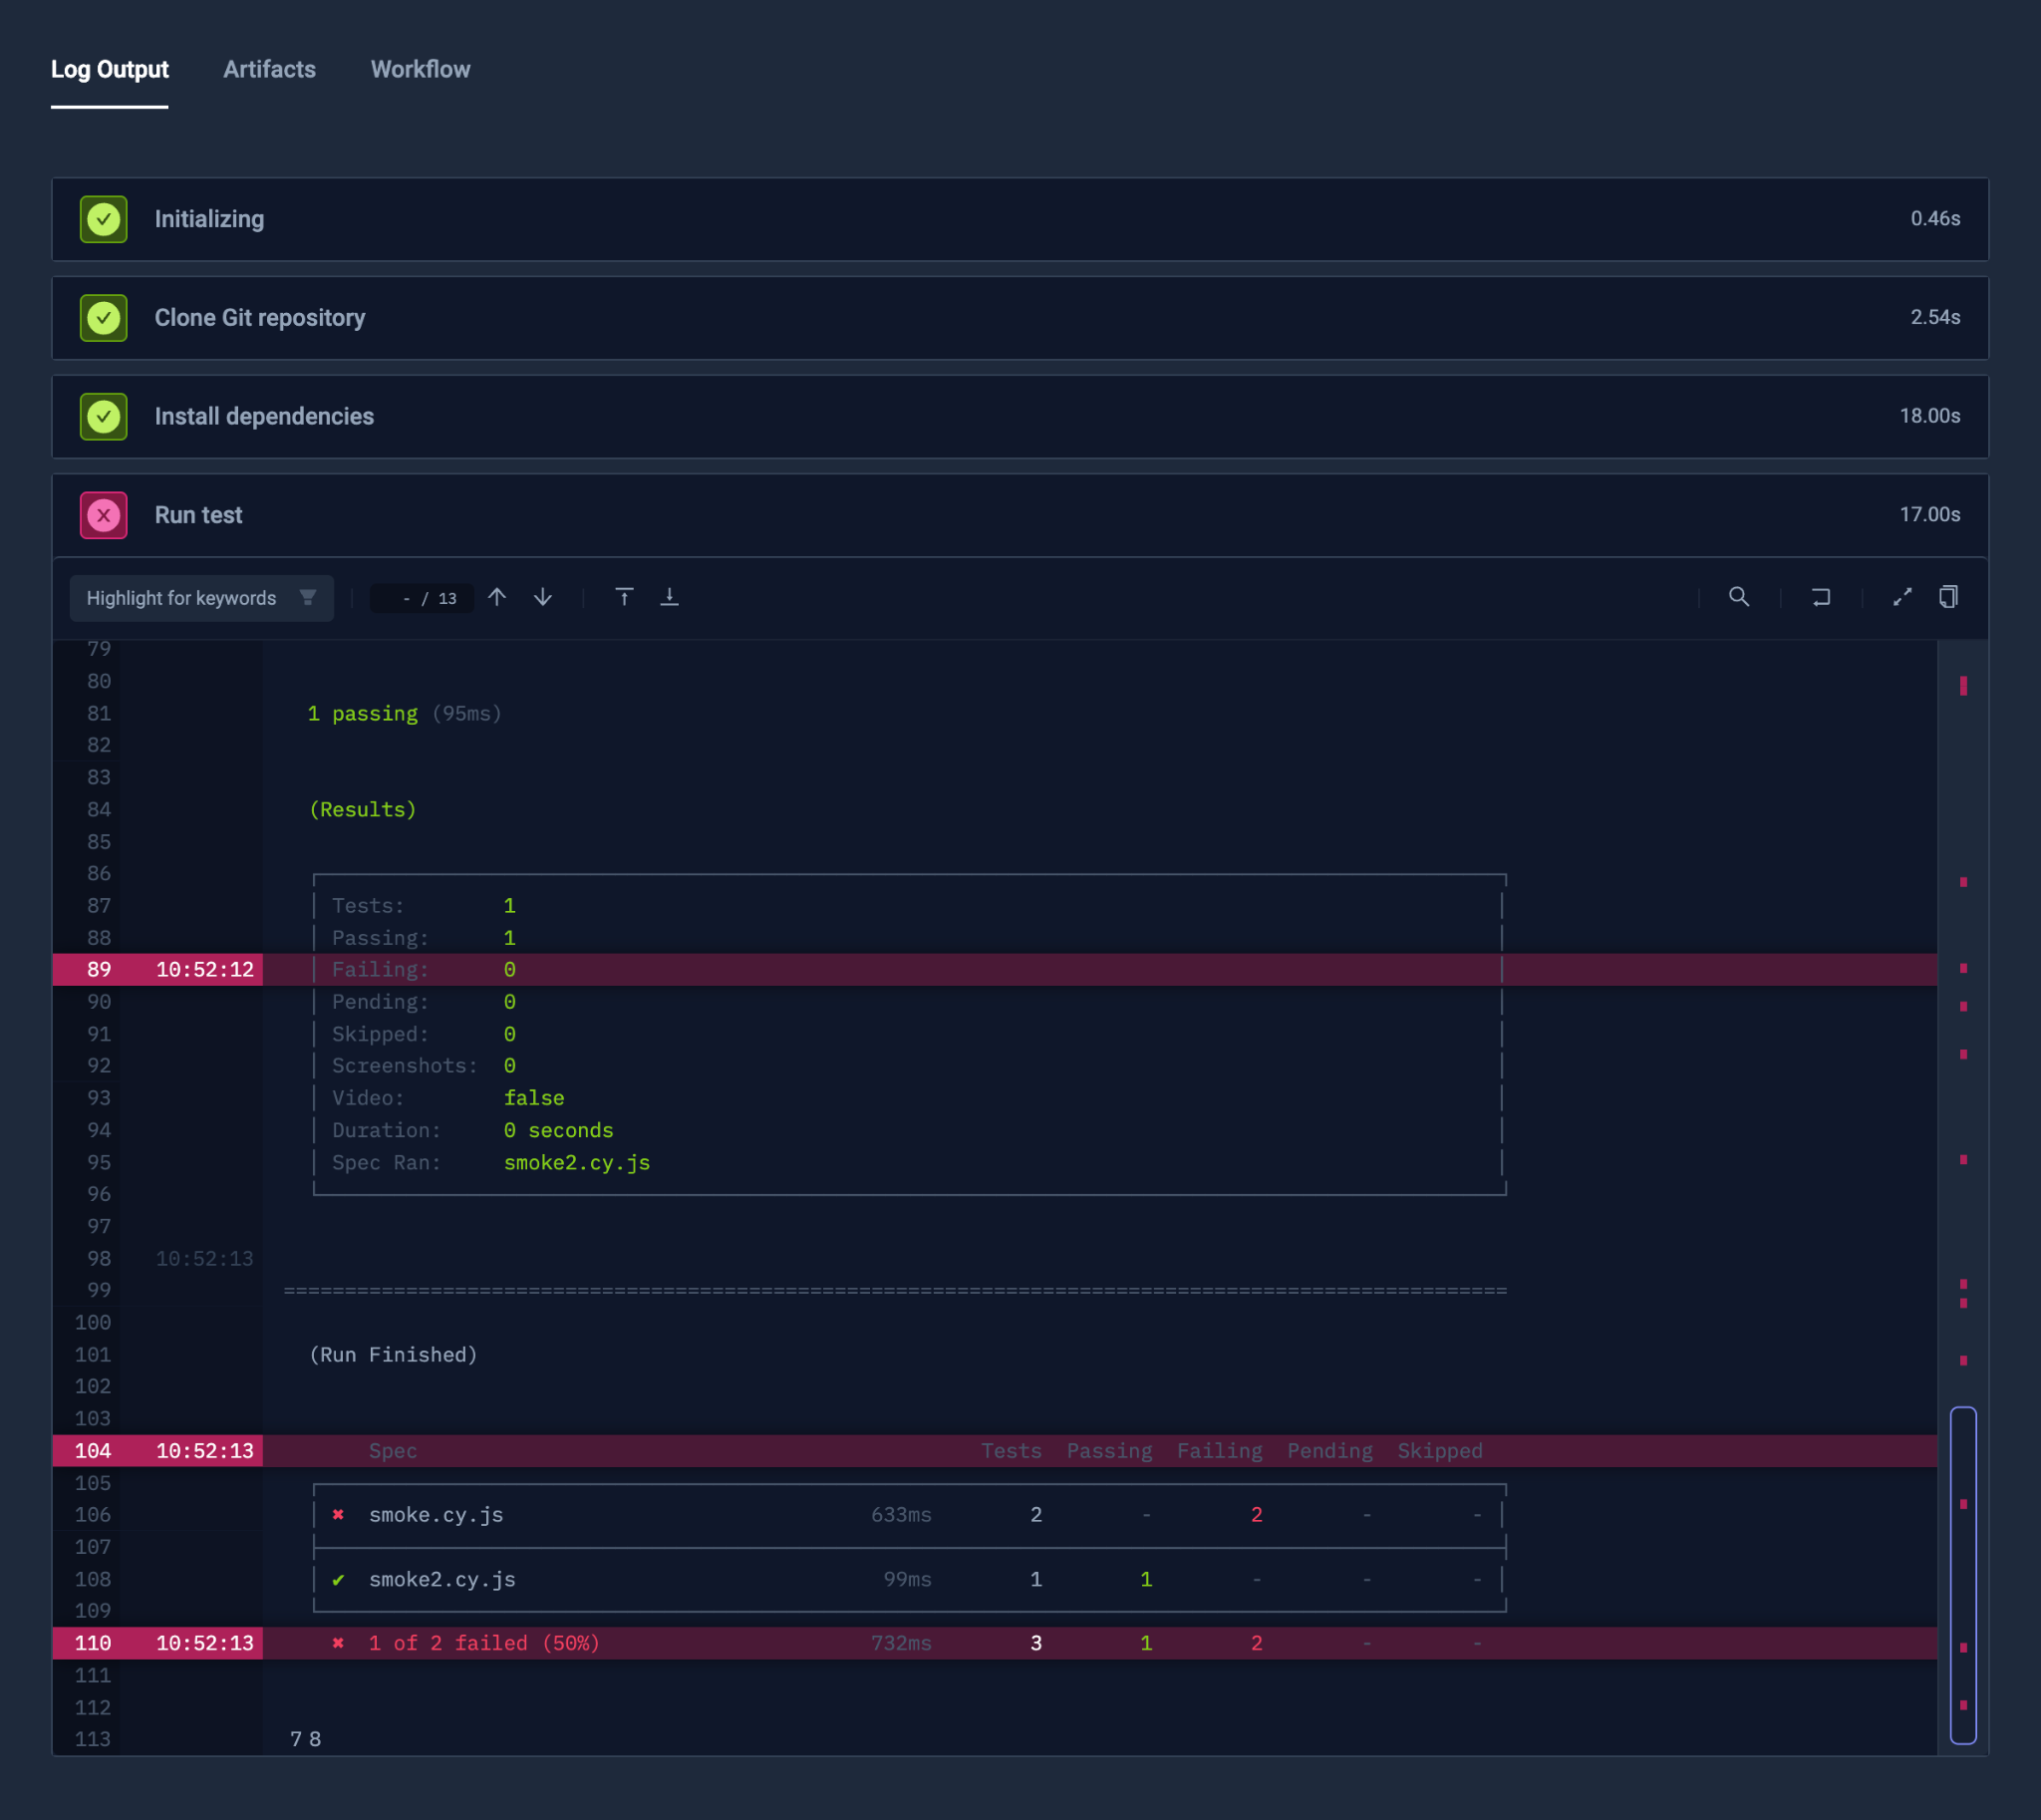Click the navigate up arrow icon
The image size is (2041, 1820).
(x=497, y=597)
